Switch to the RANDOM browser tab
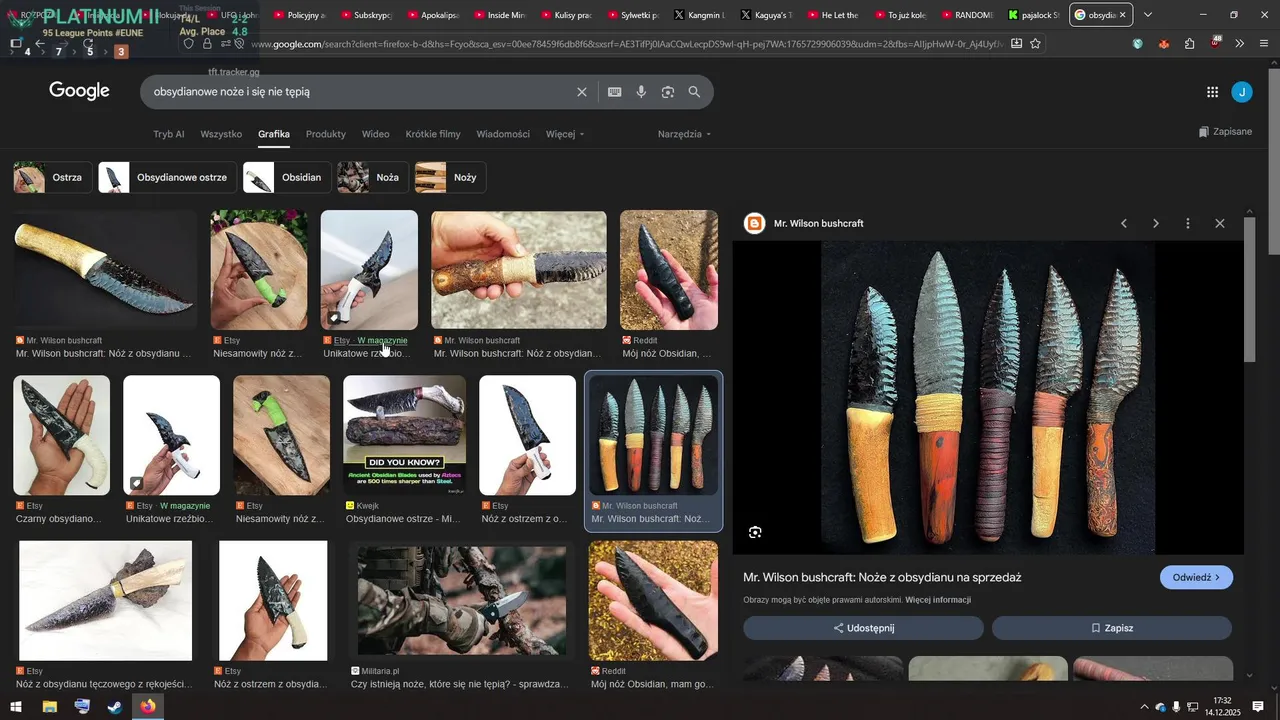This screenshot has width=1280, height=720. point(966,15)
